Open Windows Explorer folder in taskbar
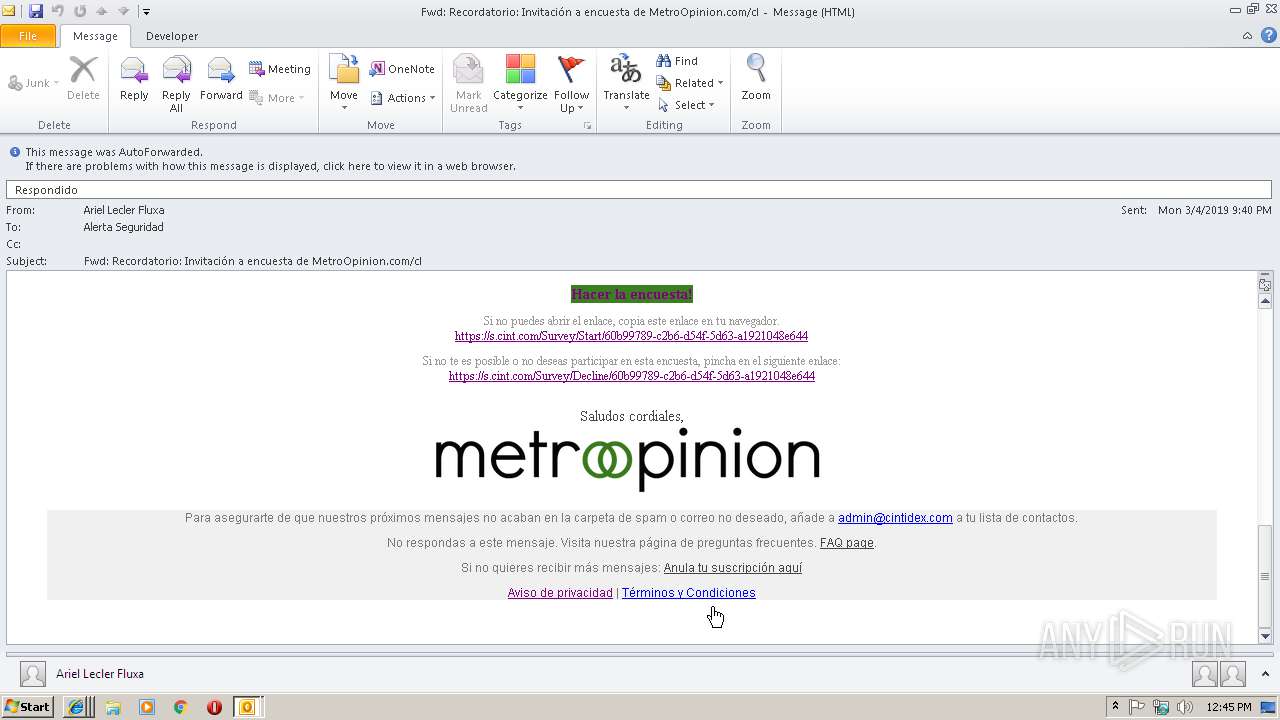This screenshot has width=1280, height=720. [x=113, y=707]
